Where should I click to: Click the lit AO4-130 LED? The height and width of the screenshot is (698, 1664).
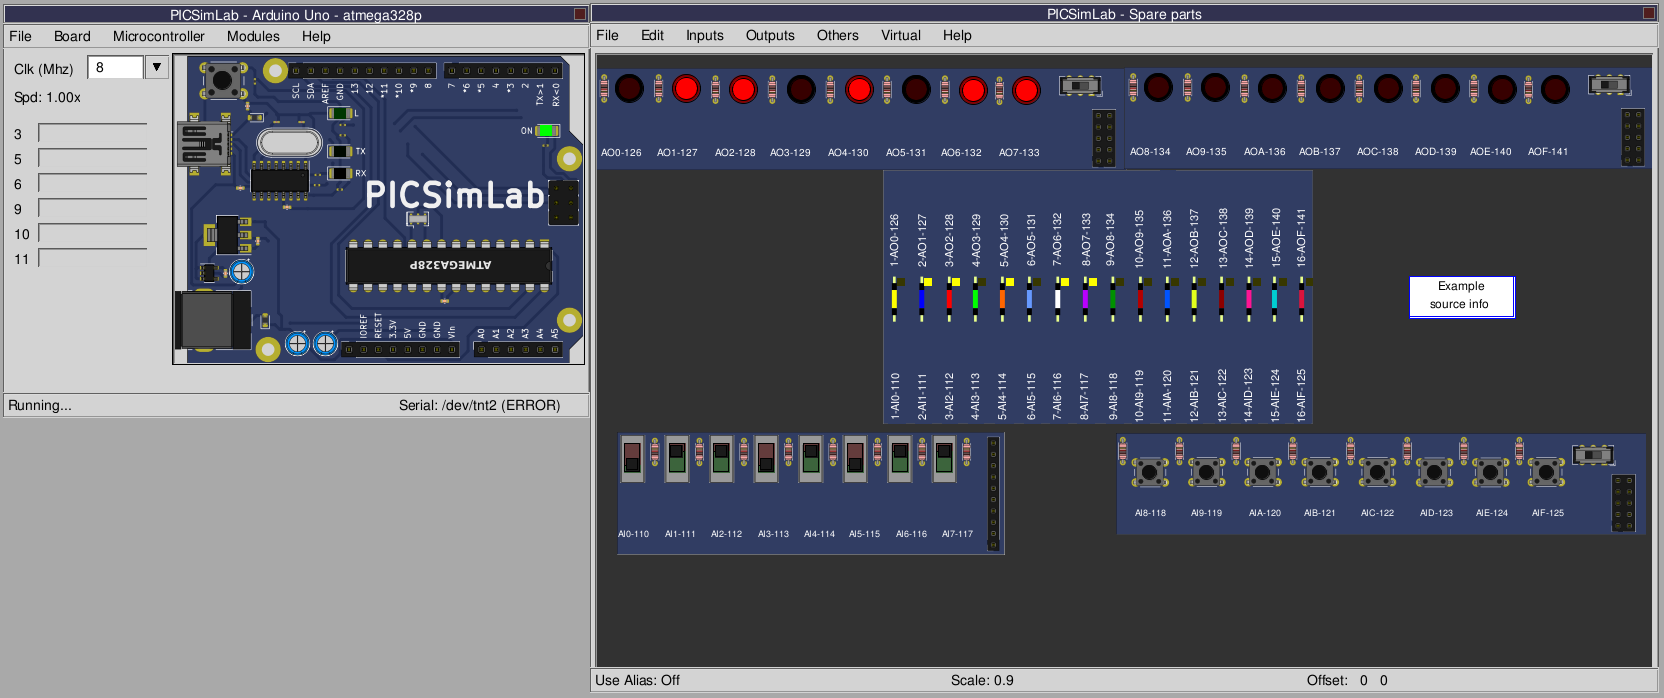(x=859, y=89)
